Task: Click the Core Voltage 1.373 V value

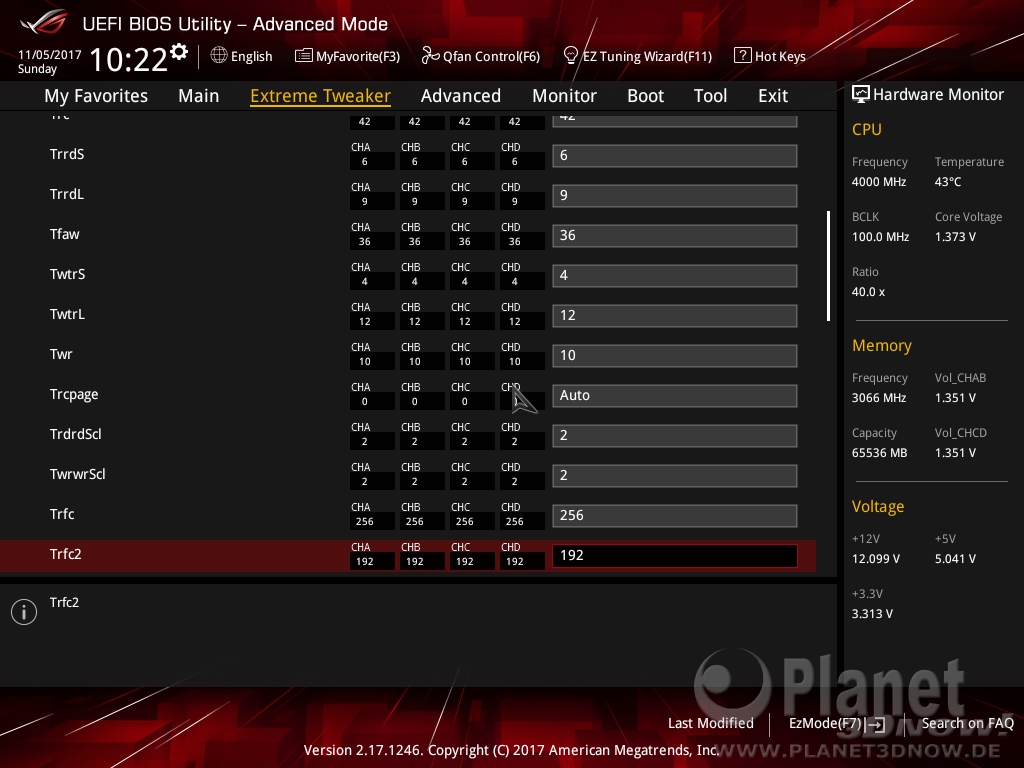Action: [x=955, y=236]
